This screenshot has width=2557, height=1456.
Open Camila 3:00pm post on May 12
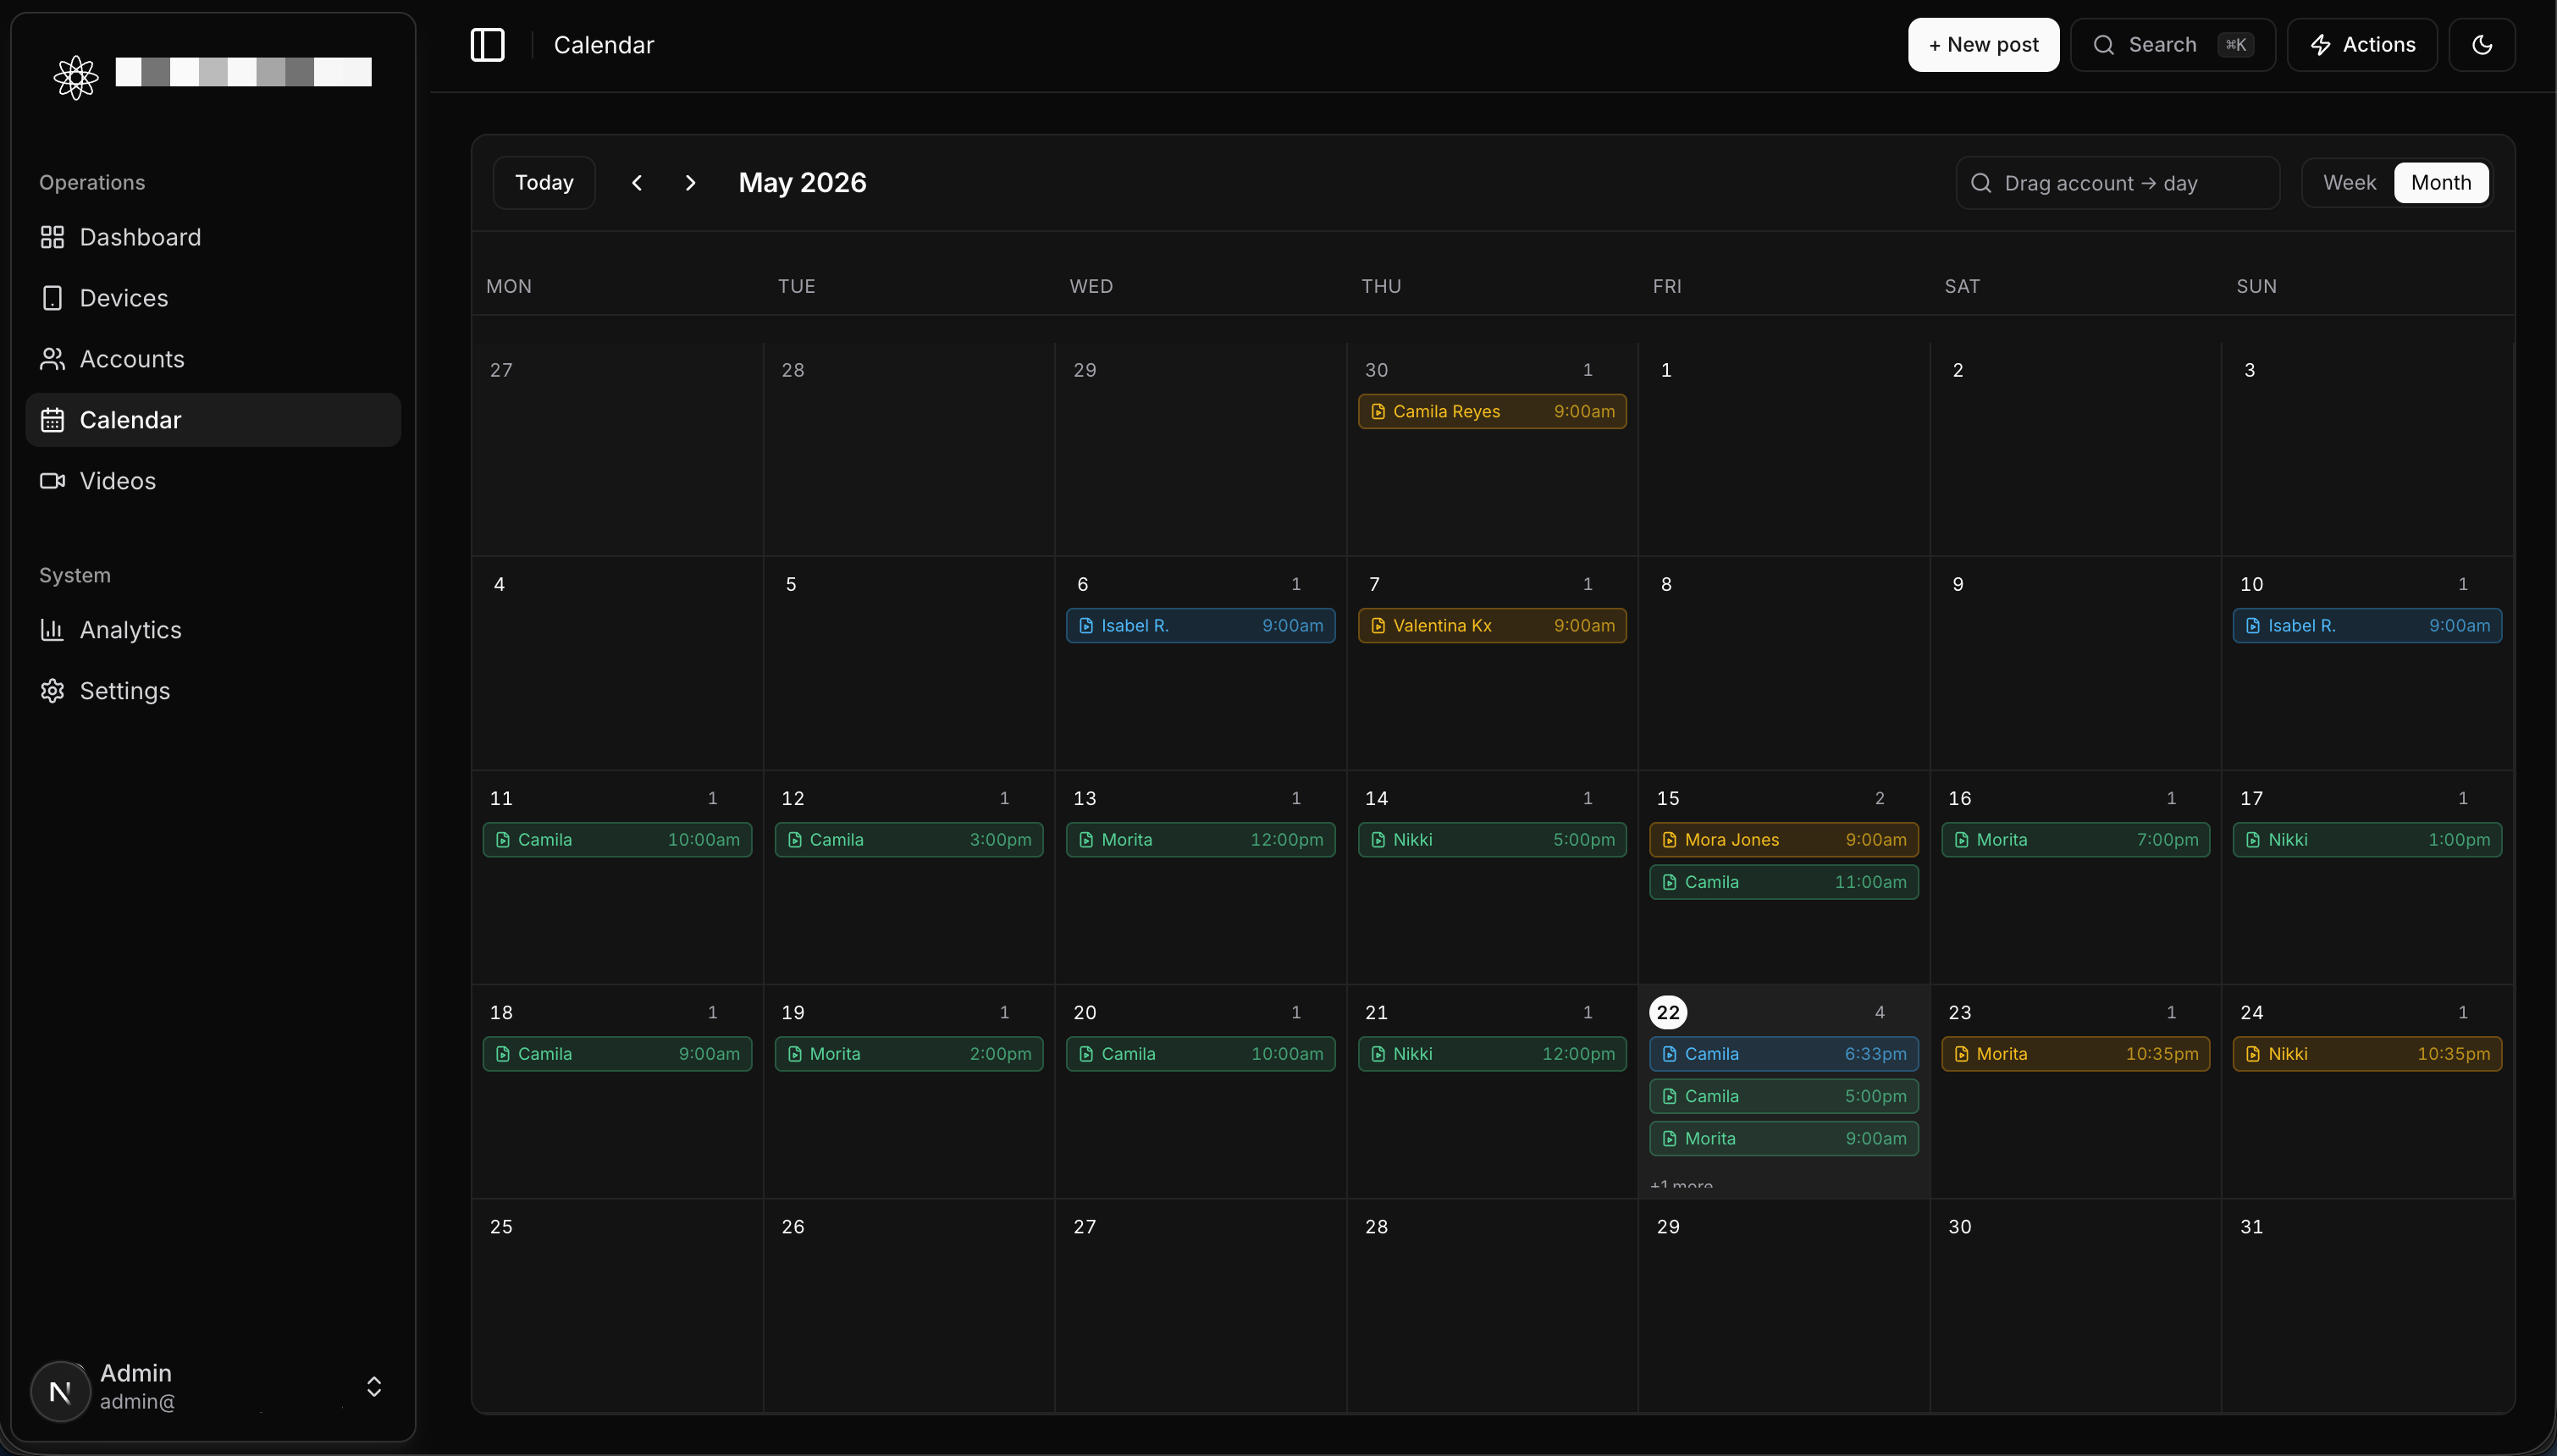tap(909, 840)
